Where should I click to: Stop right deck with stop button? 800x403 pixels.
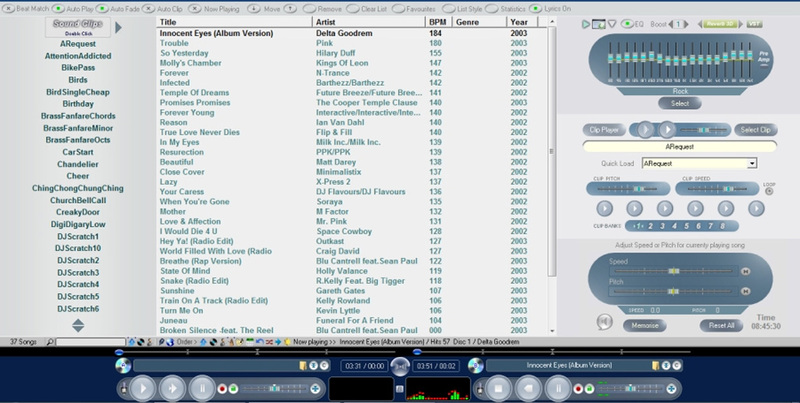tap(498, 389)
